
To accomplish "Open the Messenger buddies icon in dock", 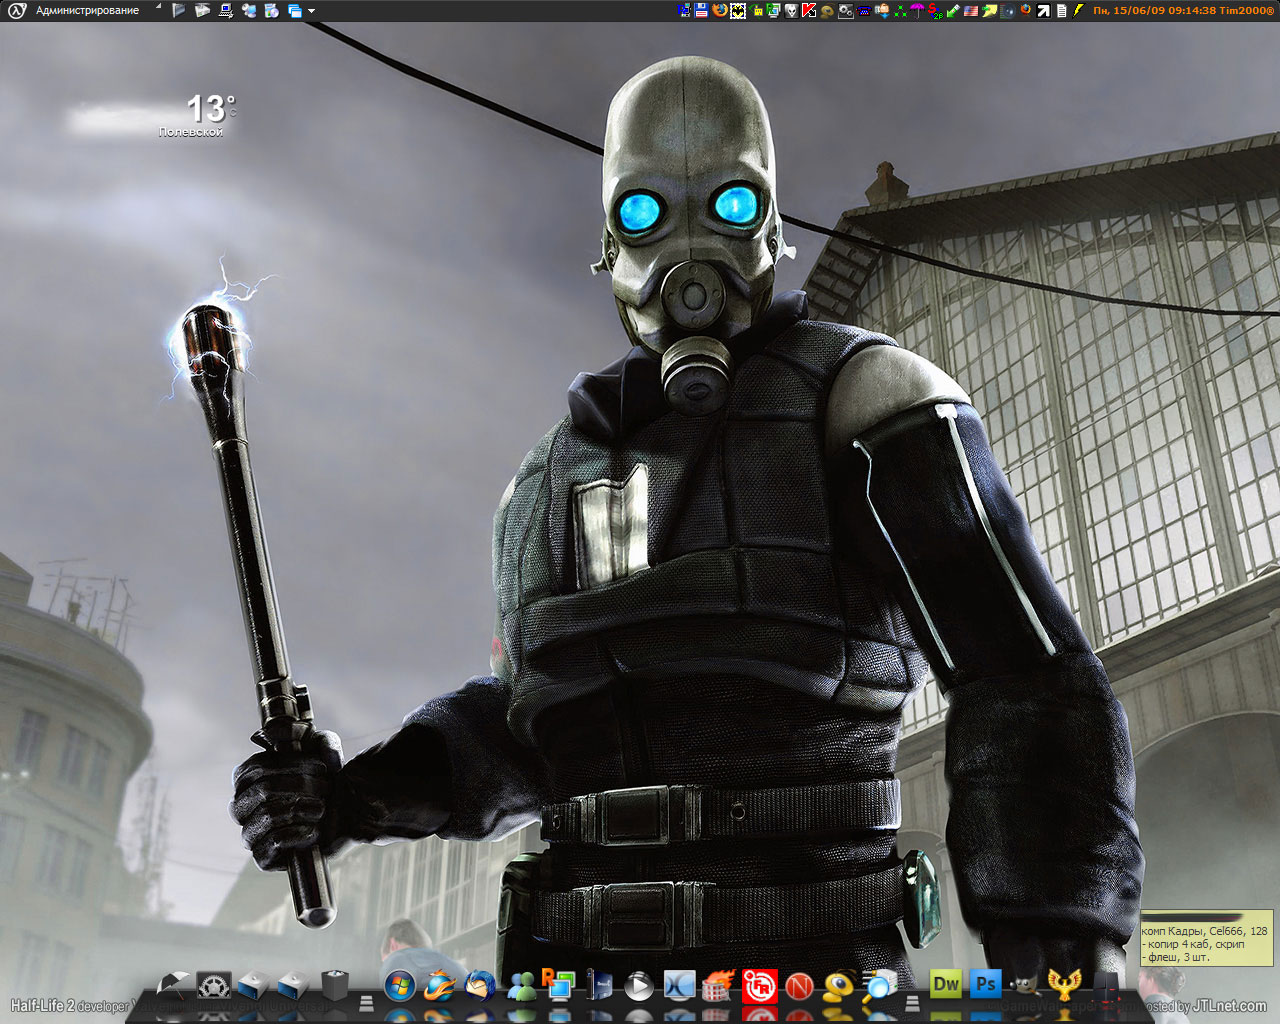I will tap(522, 987).
